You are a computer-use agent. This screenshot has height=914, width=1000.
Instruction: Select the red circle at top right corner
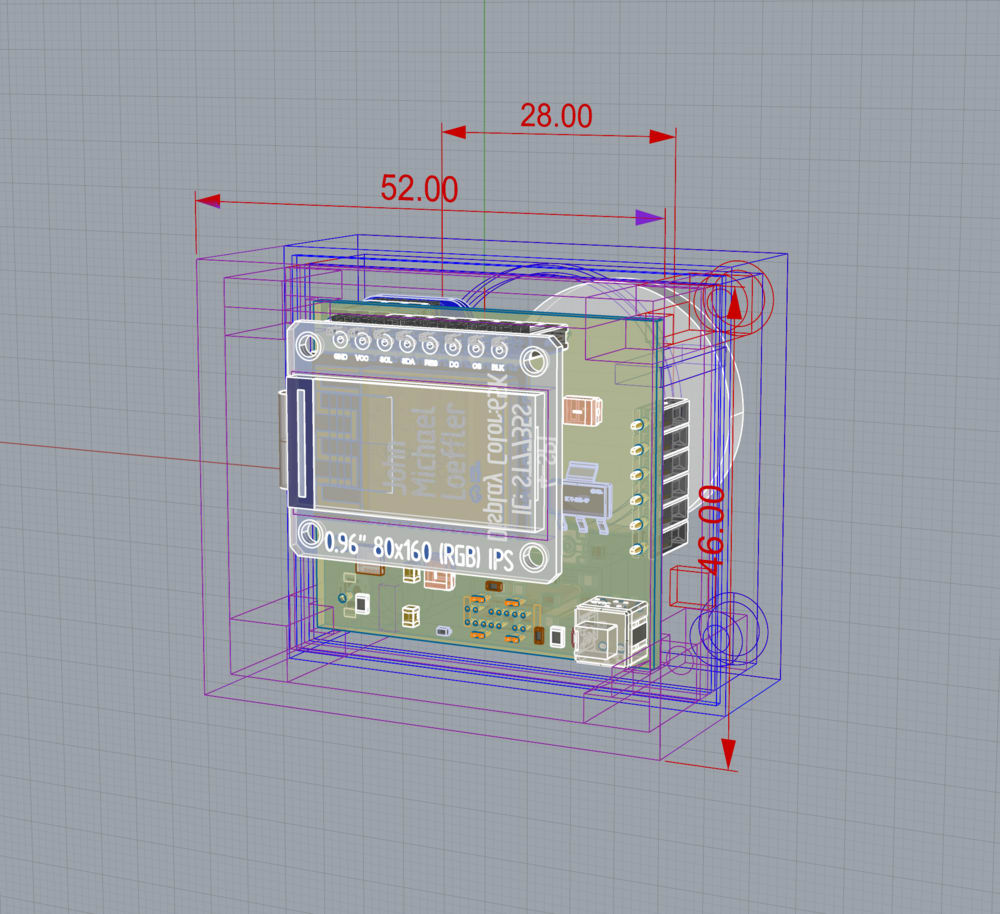pos(736,297)
